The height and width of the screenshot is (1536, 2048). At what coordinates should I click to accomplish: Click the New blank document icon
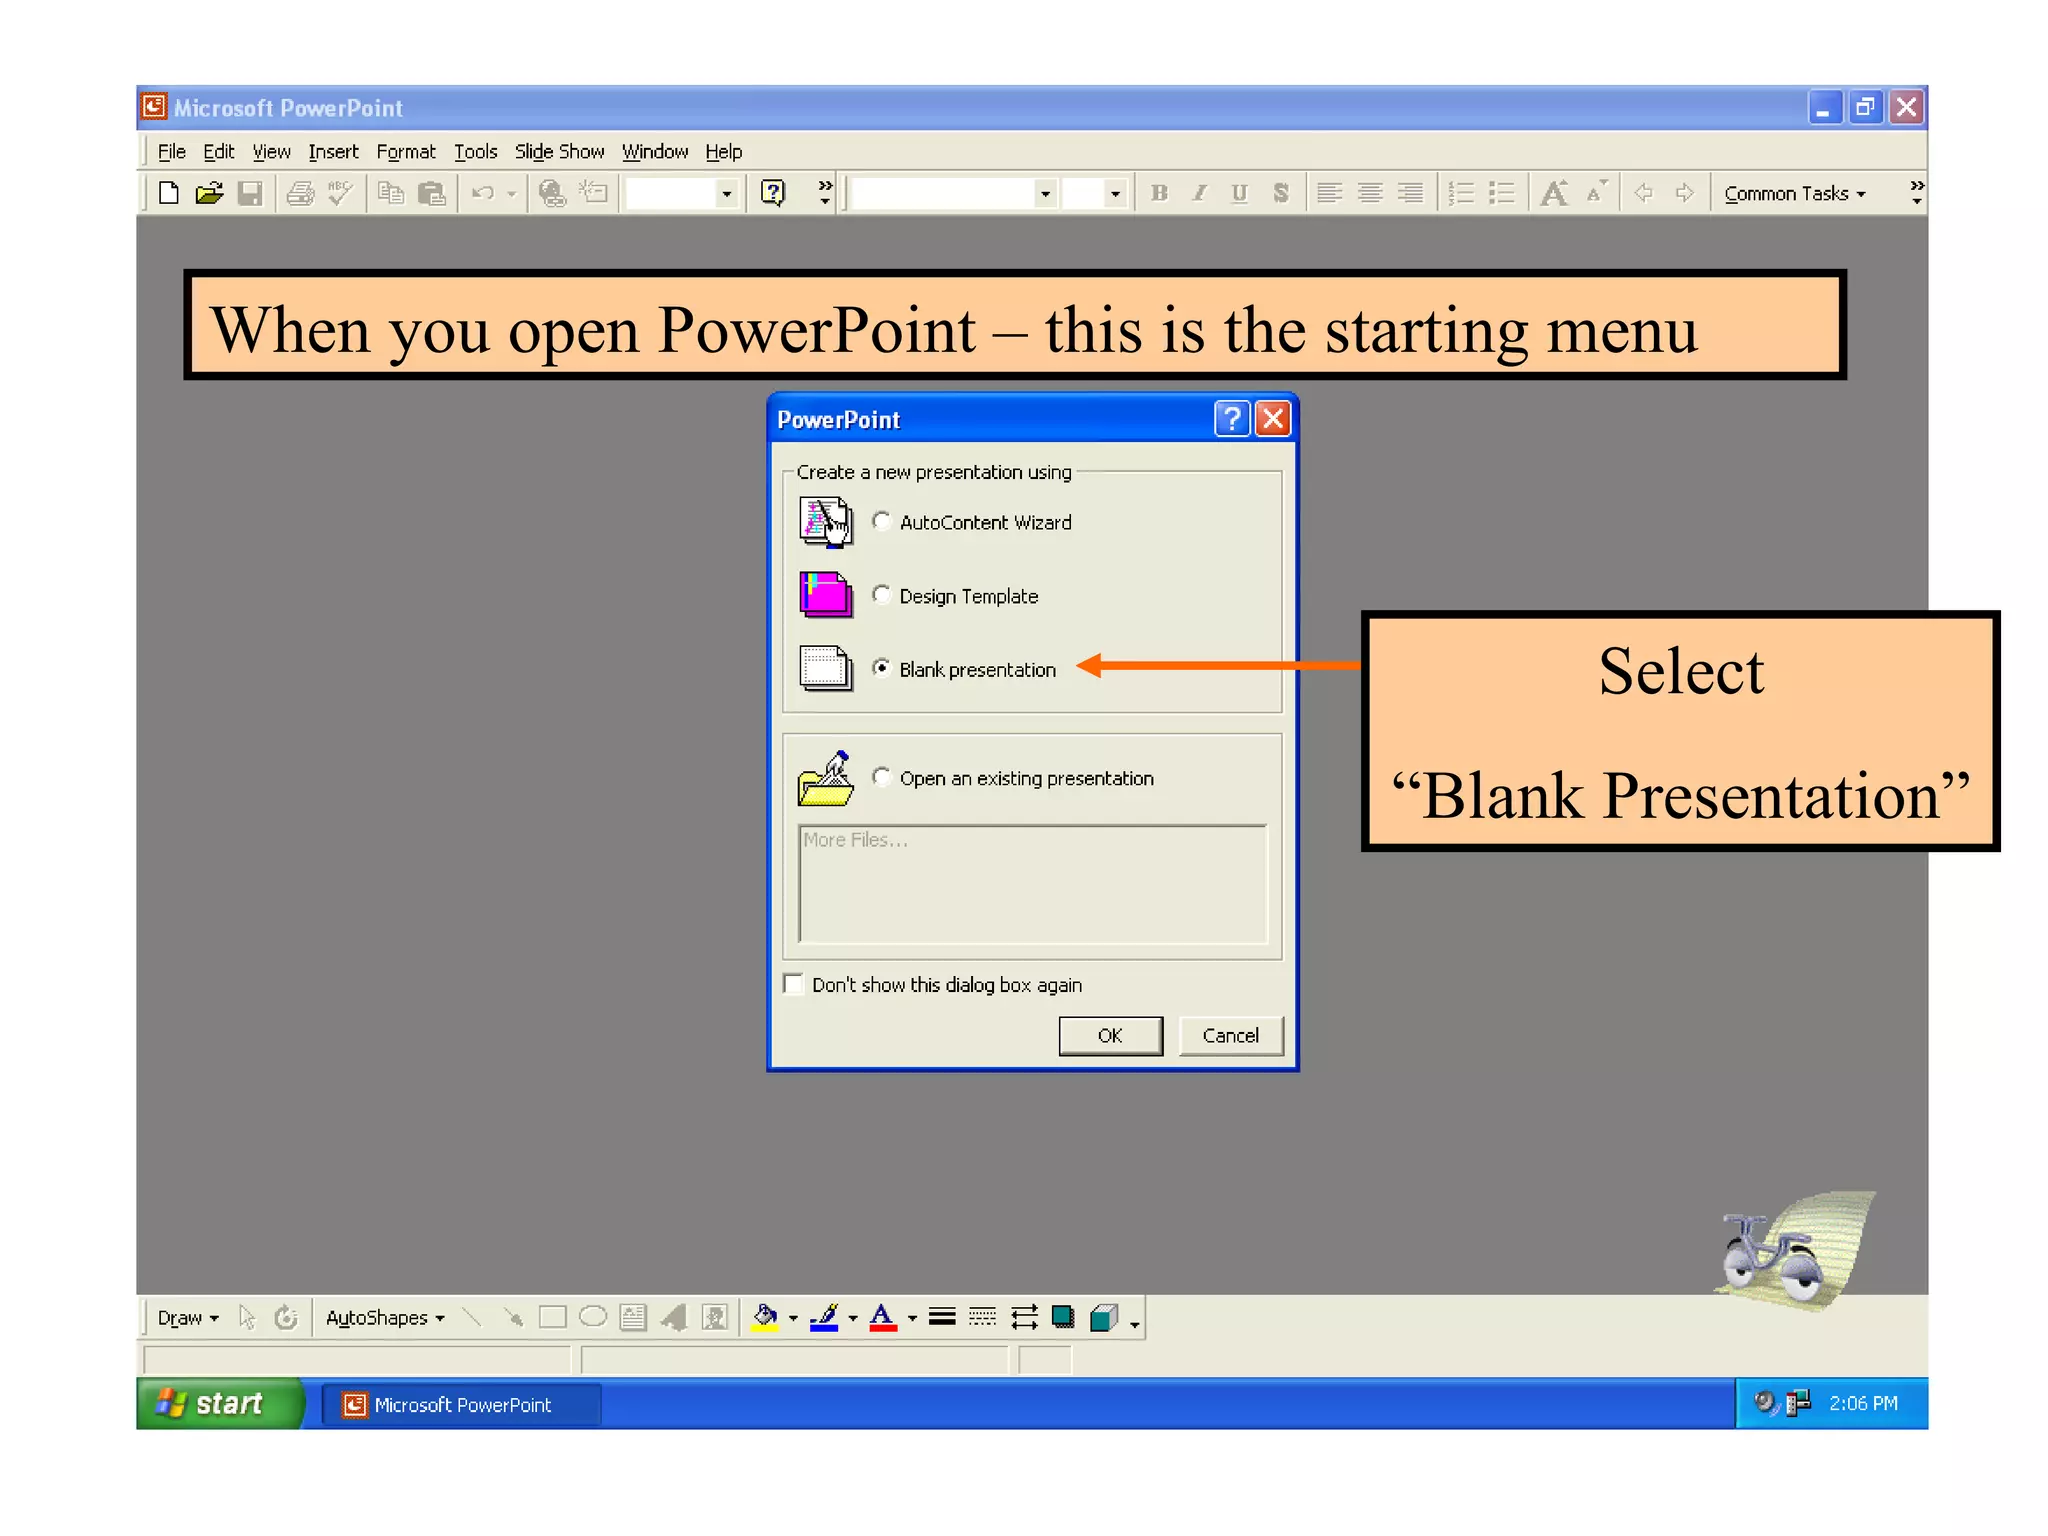(x=169, y=193)
